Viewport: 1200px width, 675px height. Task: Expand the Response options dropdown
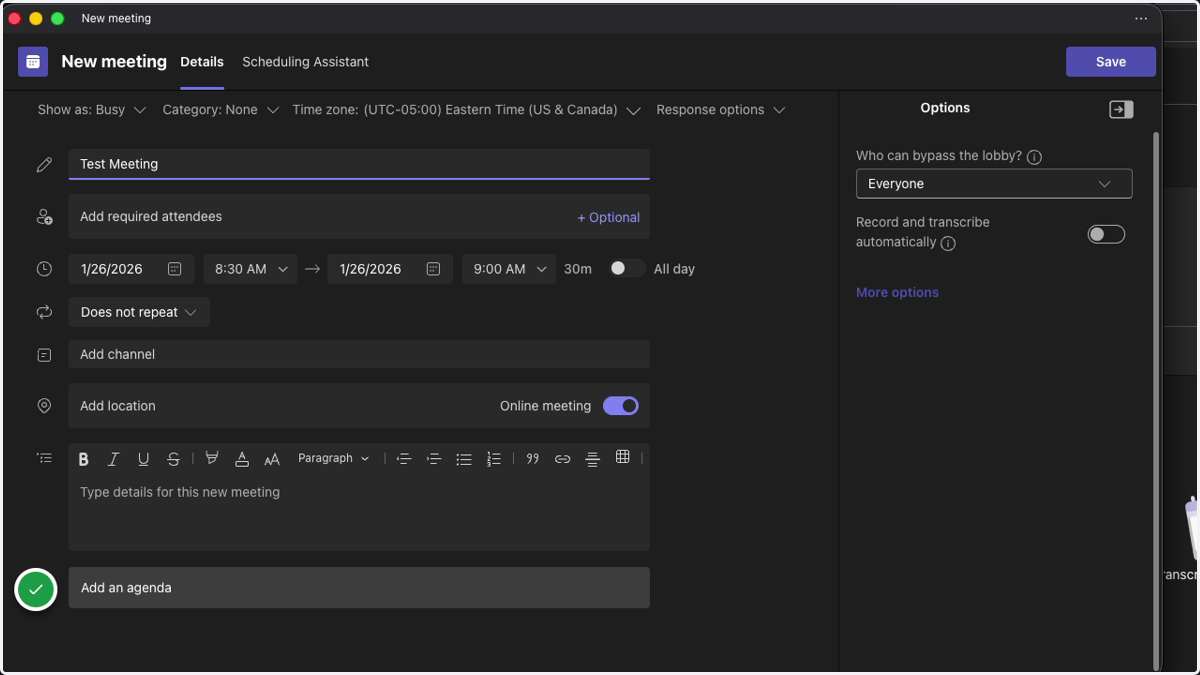pyautogui.click(x=721, y=110)
